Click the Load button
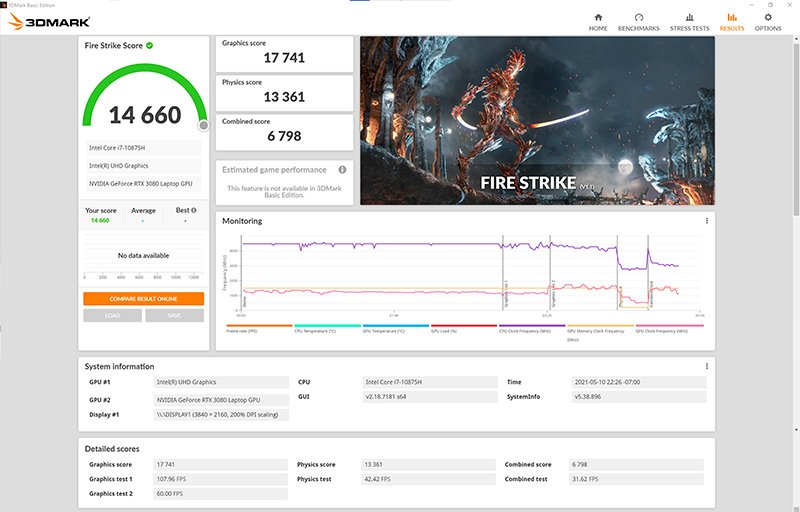800x512 pixels. tap(112, 316)
